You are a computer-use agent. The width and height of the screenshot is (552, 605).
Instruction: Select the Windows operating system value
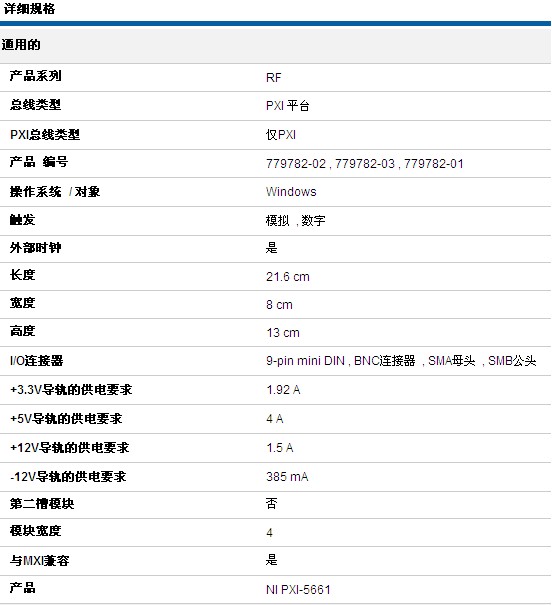click(x=291, y=192)
